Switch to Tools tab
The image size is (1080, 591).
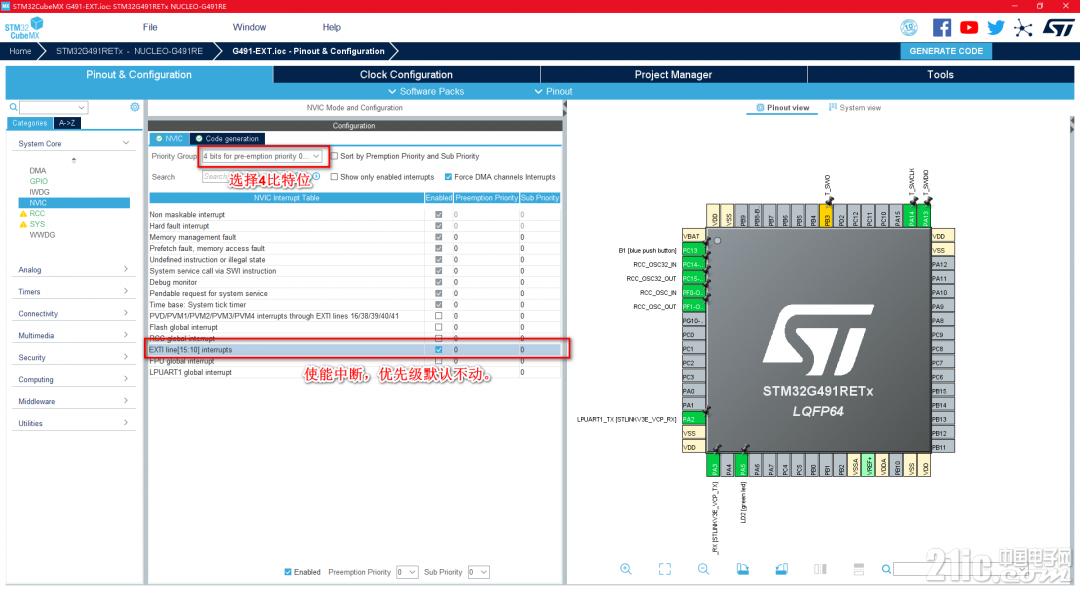[x=940, y=74]
